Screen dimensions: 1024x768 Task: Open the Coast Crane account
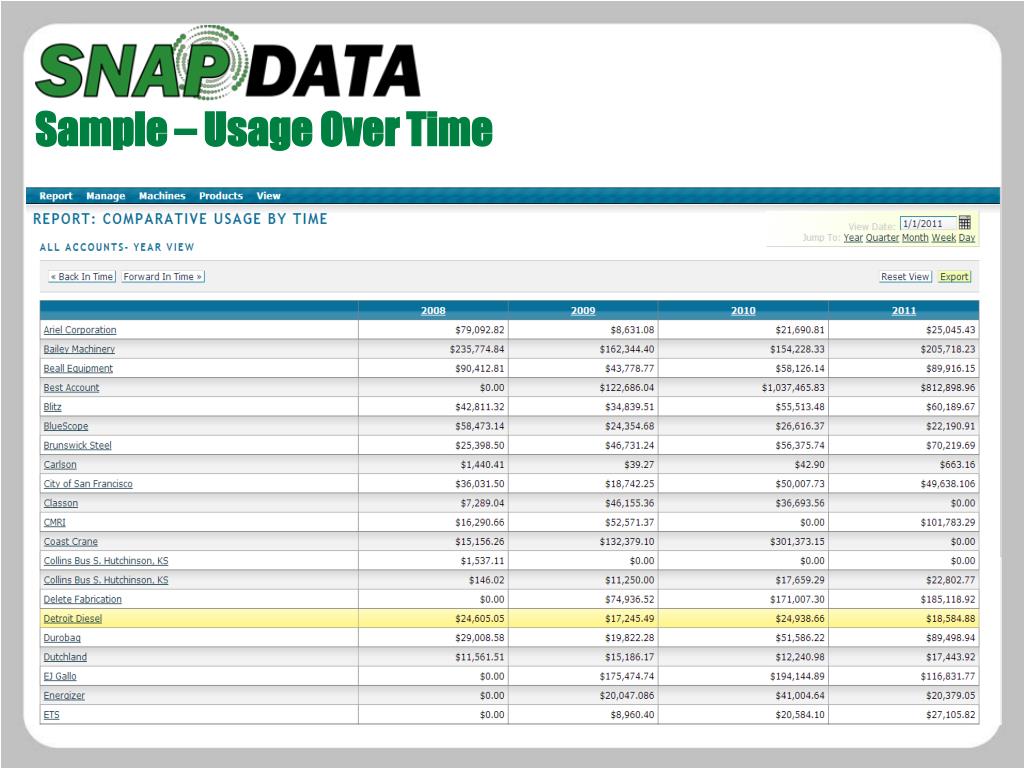pyautogui.click(x=71, y=542)
